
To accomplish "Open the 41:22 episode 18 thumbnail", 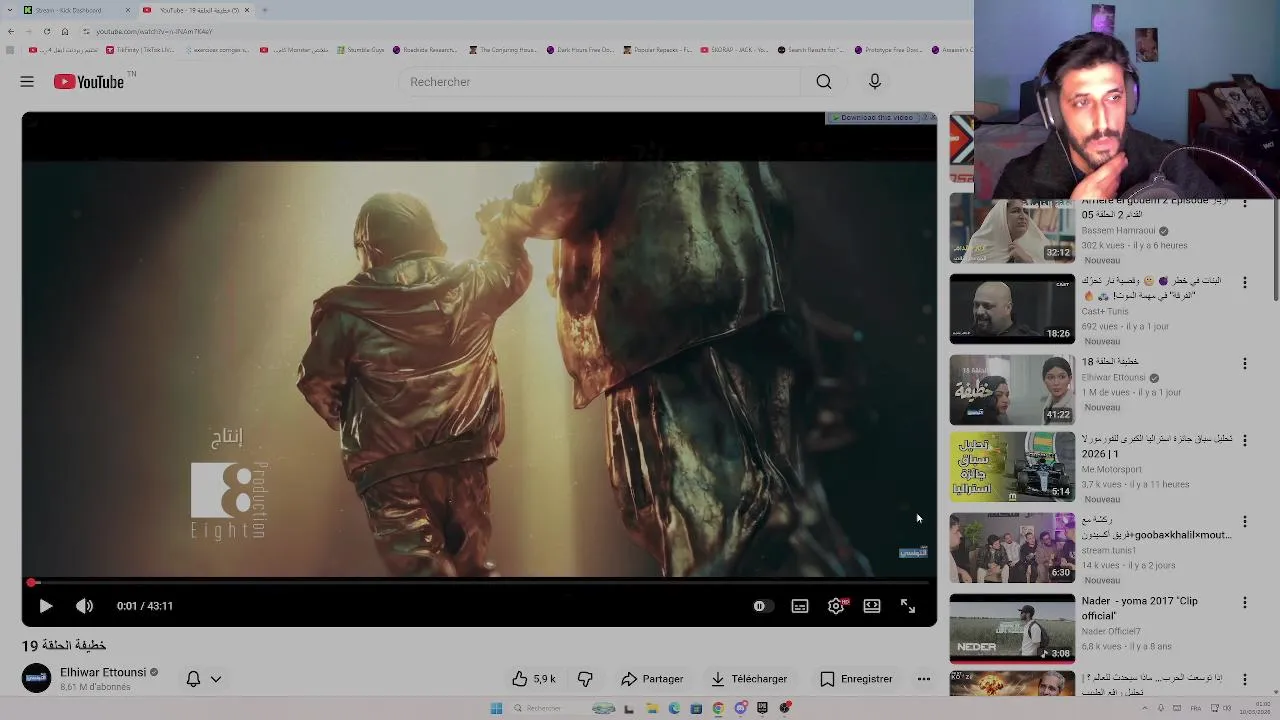I will tap(1012, 390).
